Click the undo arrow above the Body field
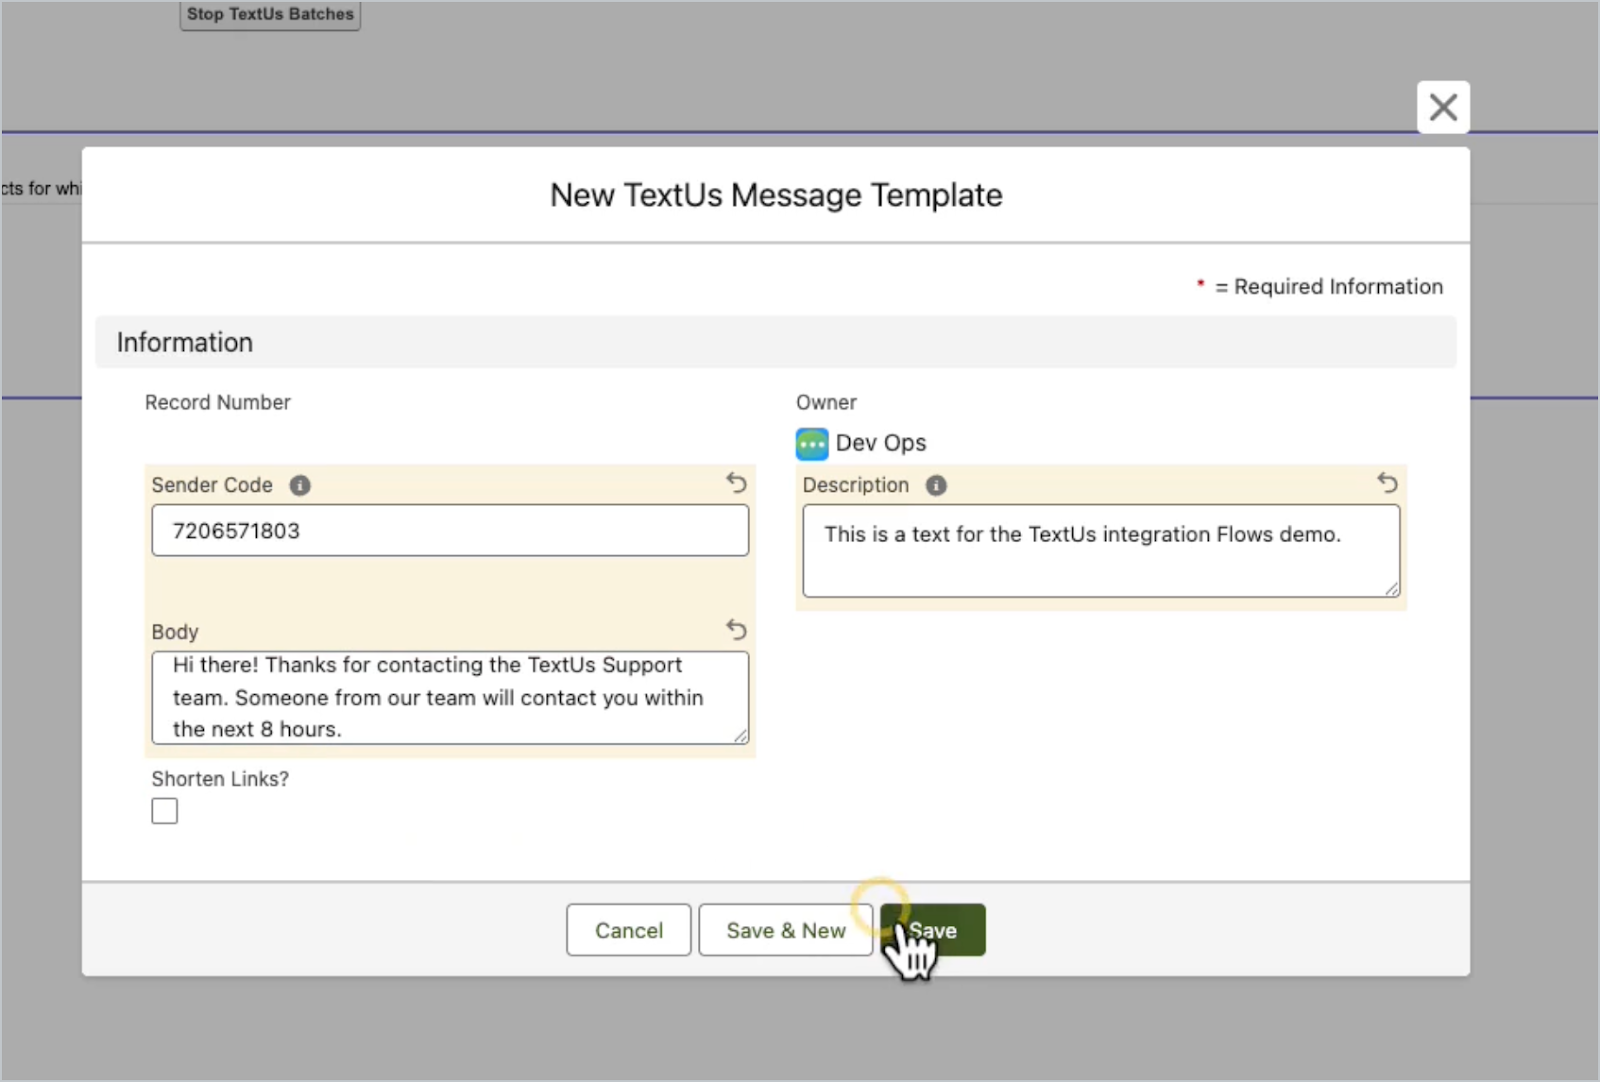Image resolution: width=1600 pixels, height=1082 pixels. pyautogui.click(x=737, y=630)
